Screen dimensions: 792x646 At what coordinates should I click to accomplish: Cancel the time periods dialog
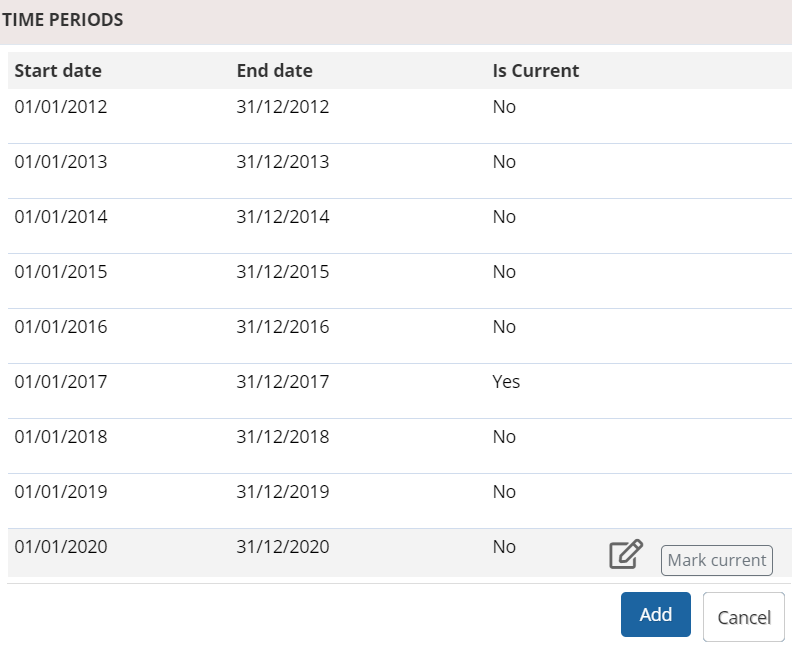[x=744, y=617]
